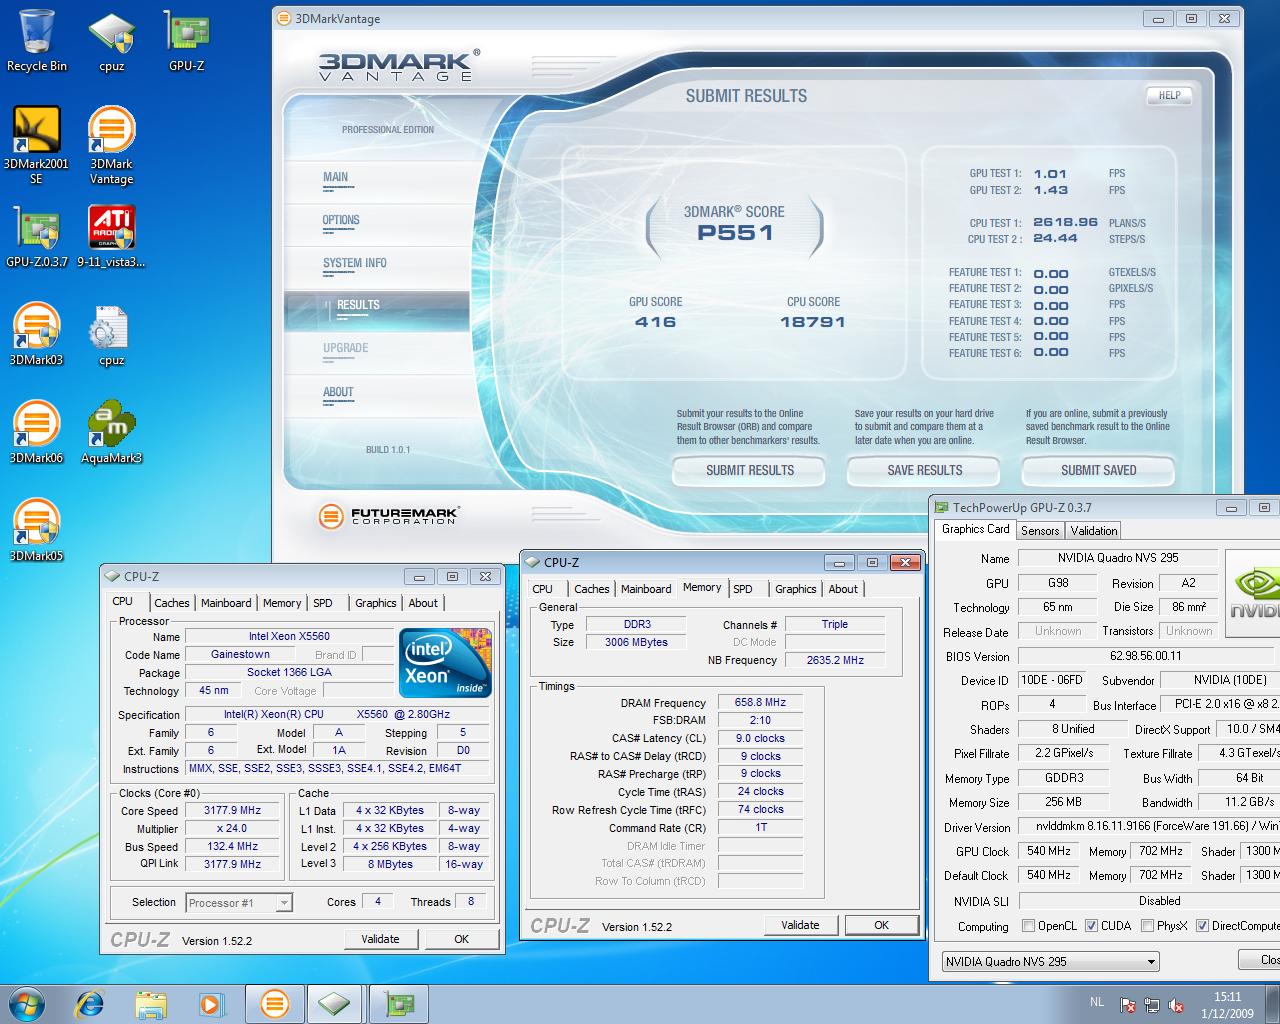Toggle the CUDA checkbox in GPU-Z
This screenshot has width=1280, height=1024.
coord(1091,926)
